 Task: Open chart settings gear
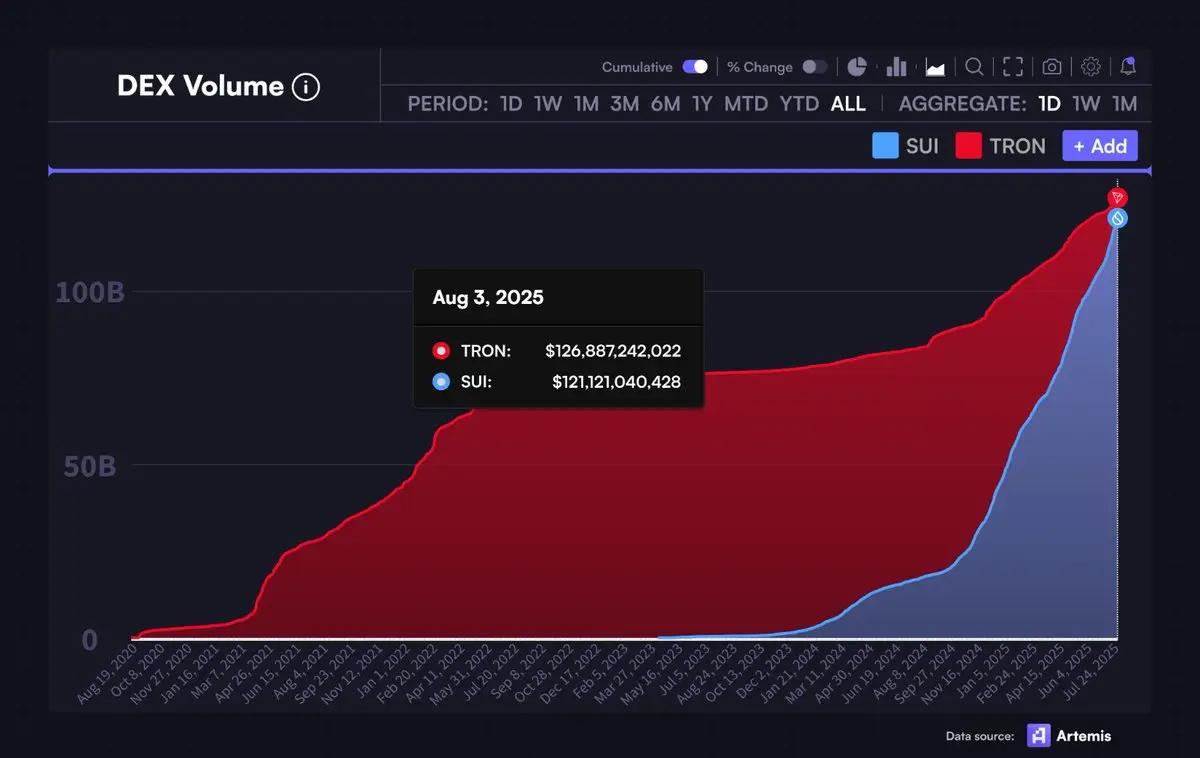[1091, 67]
